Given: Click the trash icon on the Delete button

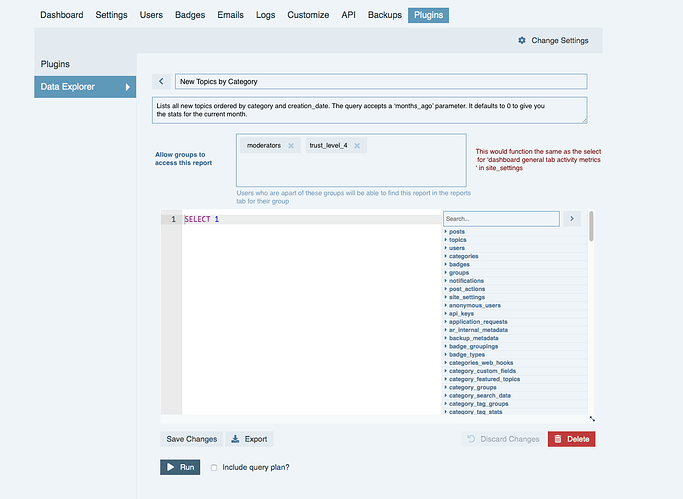Looking at the screenshot, I should [x=558, y=439].
